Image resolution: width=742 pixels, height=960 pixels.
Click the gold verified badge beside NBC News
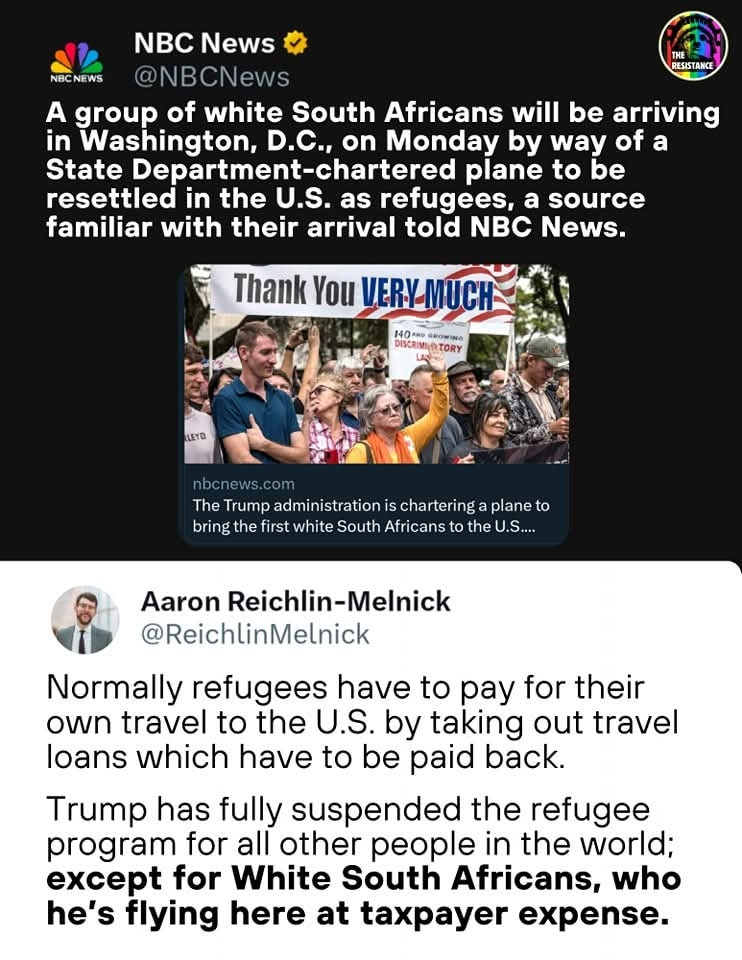295,43
